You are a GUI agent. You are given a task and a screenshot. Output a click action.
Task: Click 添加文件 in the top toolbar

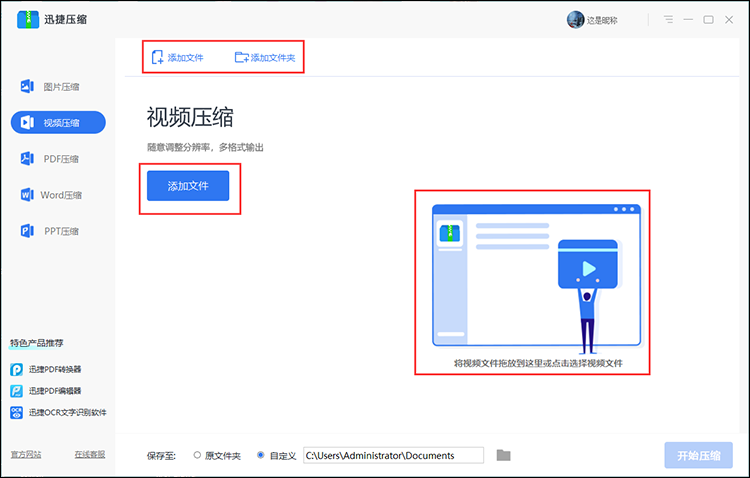[x=177, y=57]
